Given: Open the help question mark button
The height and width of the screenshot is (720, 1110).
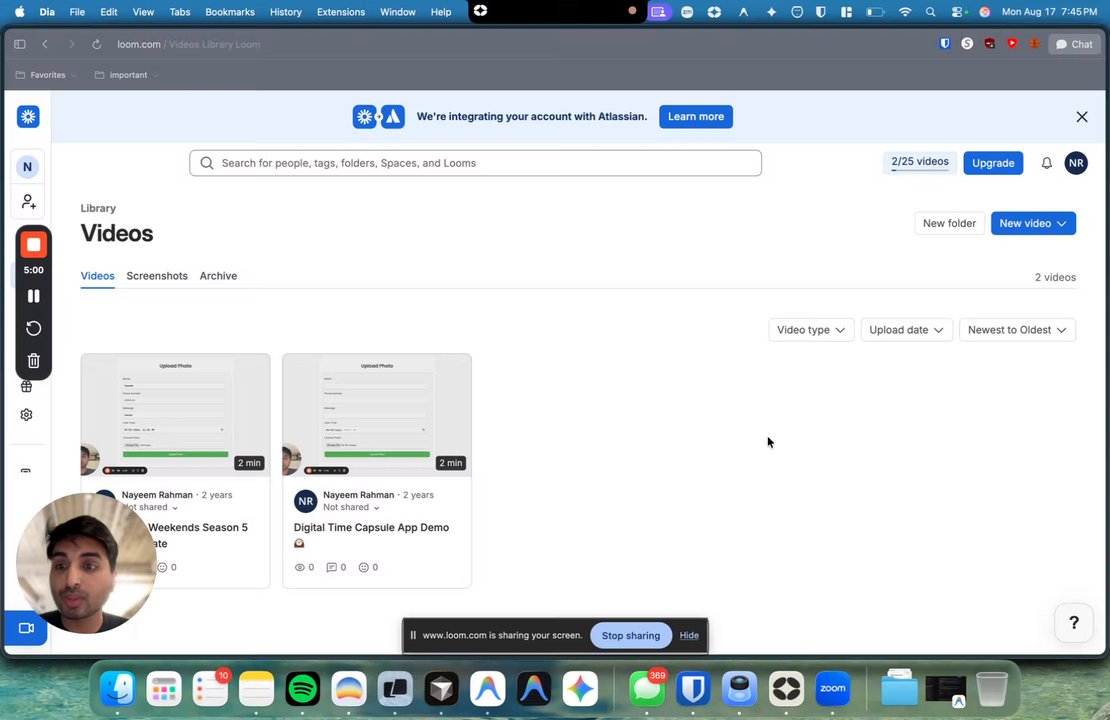Looking at the screenshot, I should [1074, 622].
